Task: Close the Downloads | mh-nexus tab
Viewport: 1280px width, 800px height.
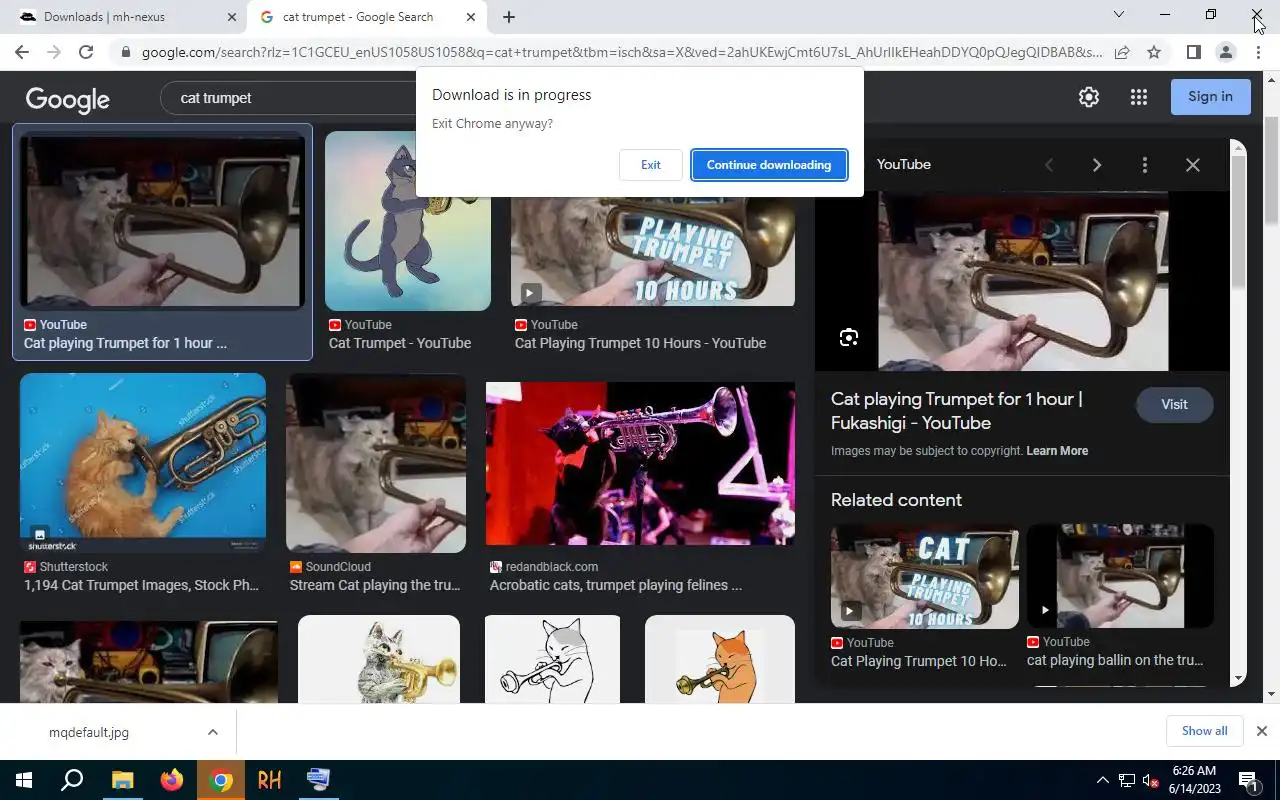Action: (232, 17)
